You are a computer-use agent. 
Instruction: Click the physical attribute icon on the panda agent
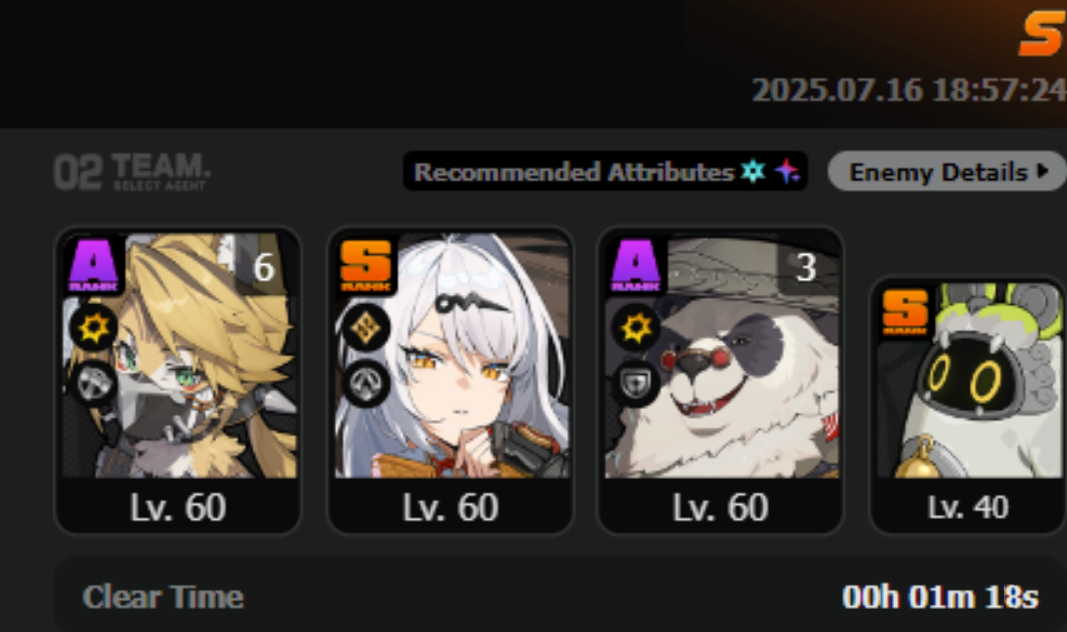coord(636,328)
